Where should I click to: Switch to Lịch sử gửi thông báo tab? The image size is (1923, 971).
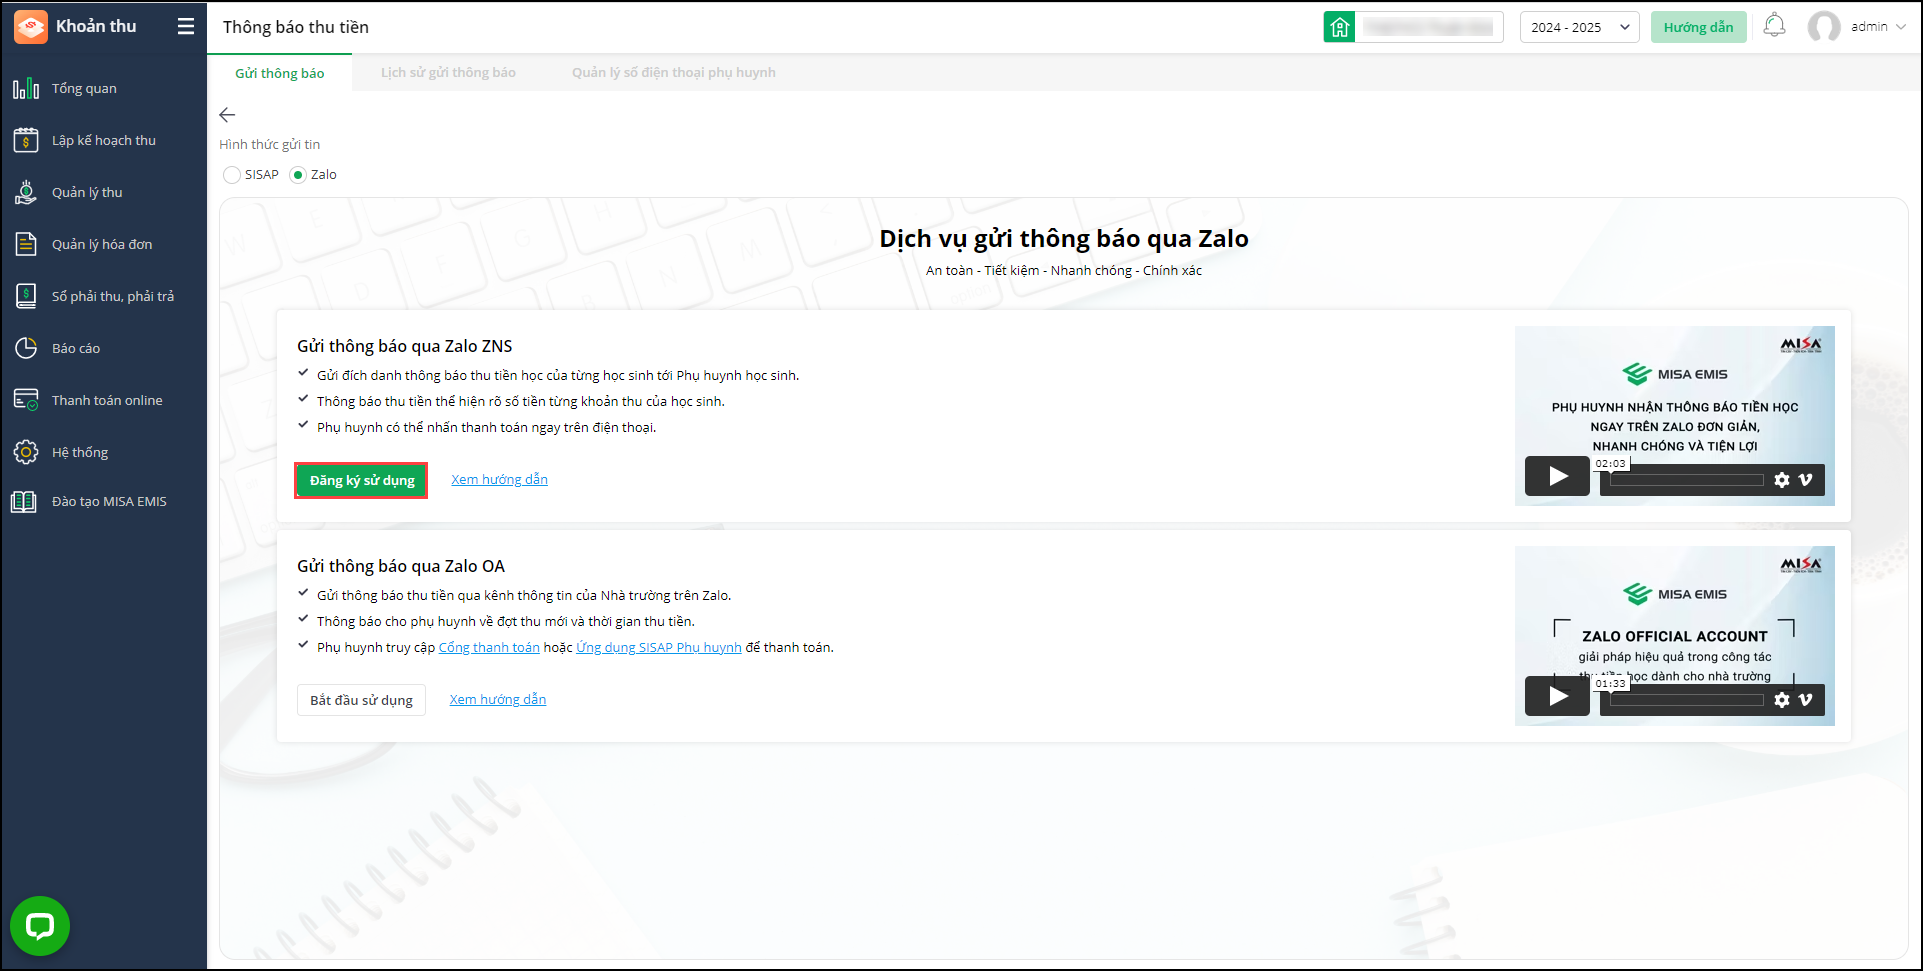pos(448,73)
